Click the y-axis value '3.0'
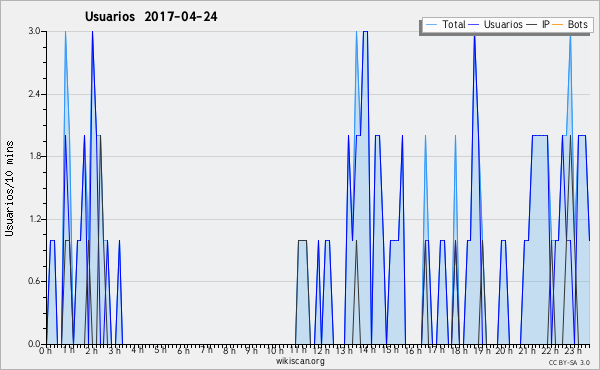 pos(34,31)
